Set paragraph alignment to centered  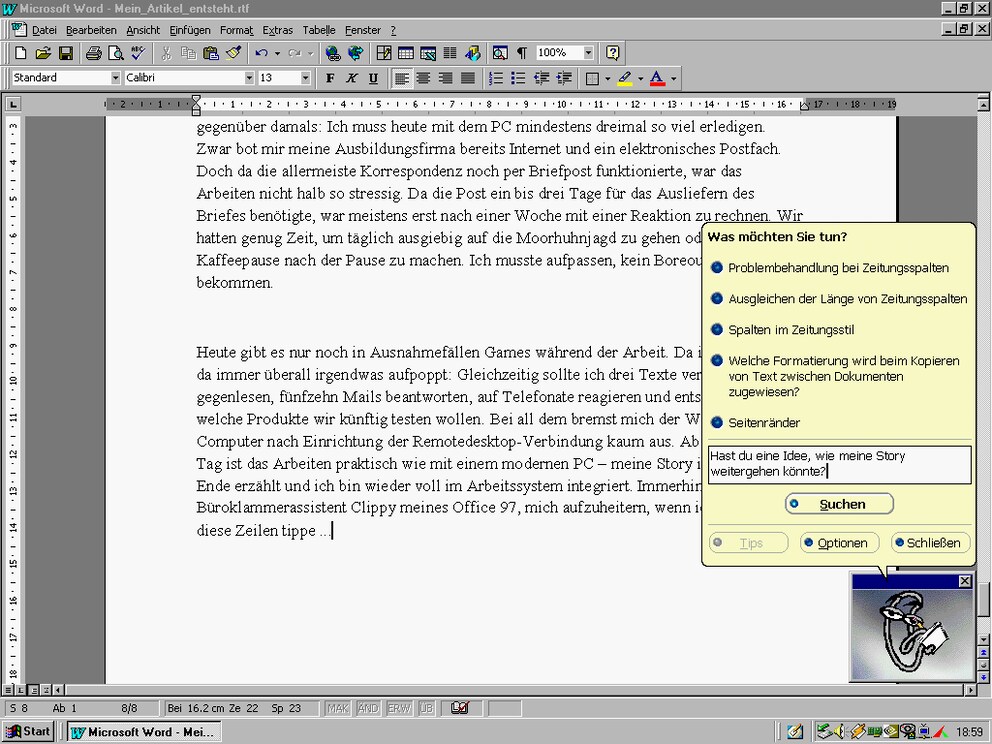tap(423, 78)
